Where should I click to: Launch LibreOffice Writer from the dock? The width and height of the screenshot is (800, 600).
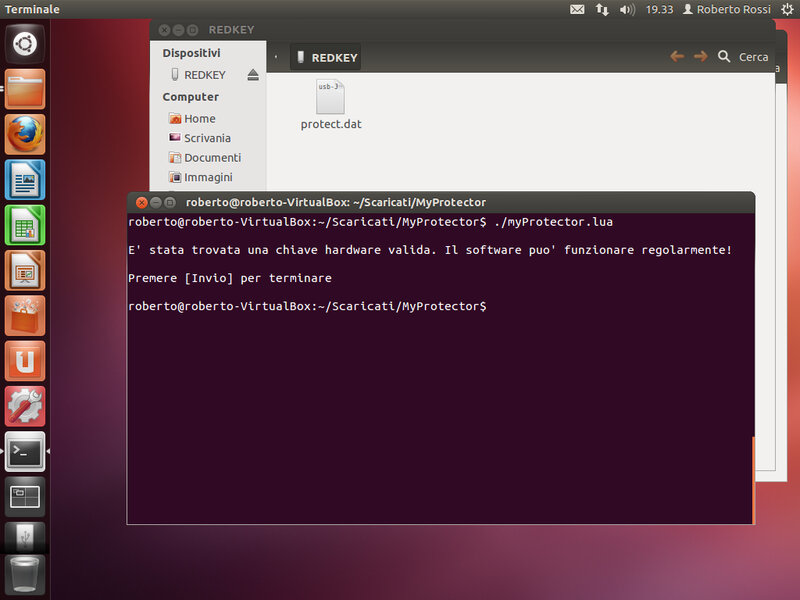click(25, 180)
